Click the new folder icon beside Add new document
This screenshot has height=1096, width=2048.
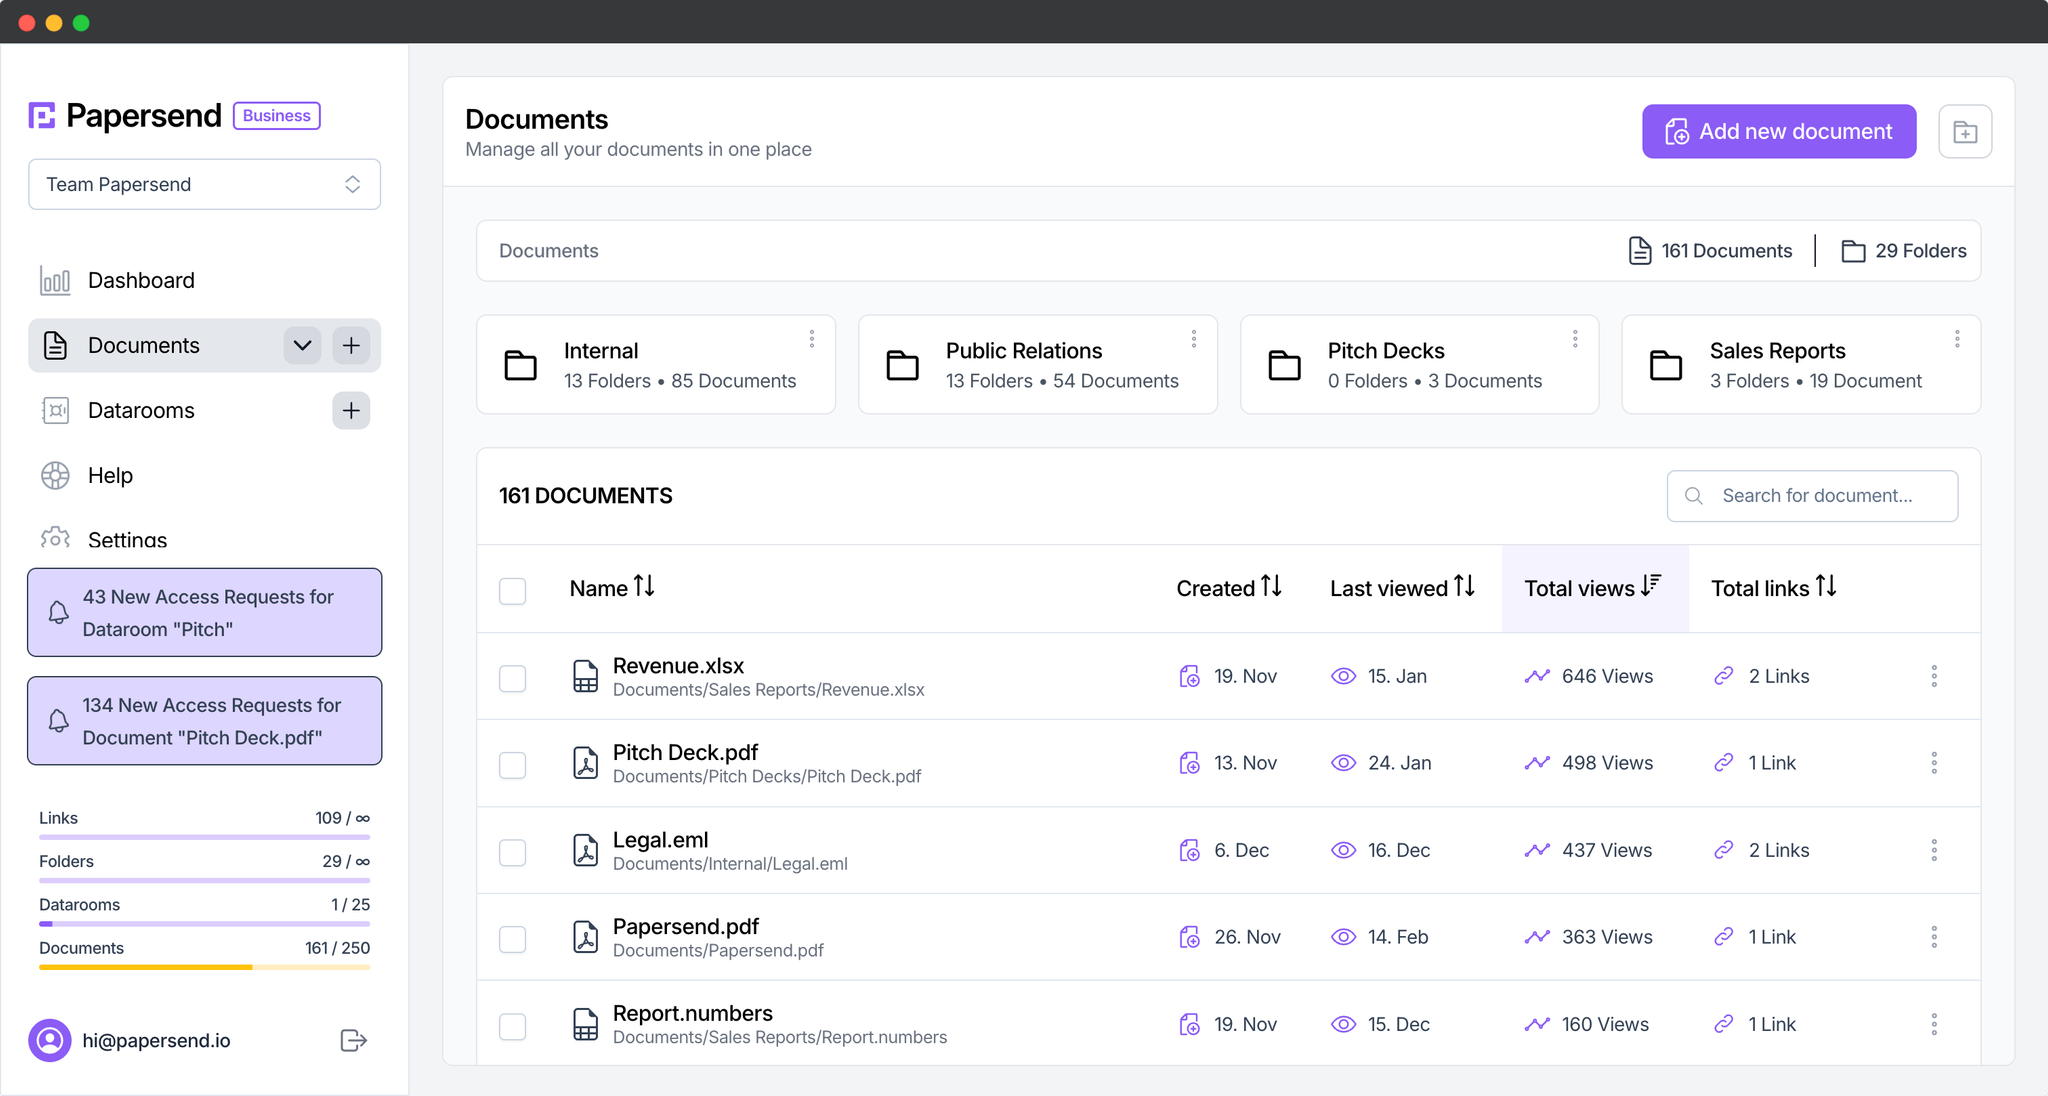pyautogui.click(x=1965, y=131)
